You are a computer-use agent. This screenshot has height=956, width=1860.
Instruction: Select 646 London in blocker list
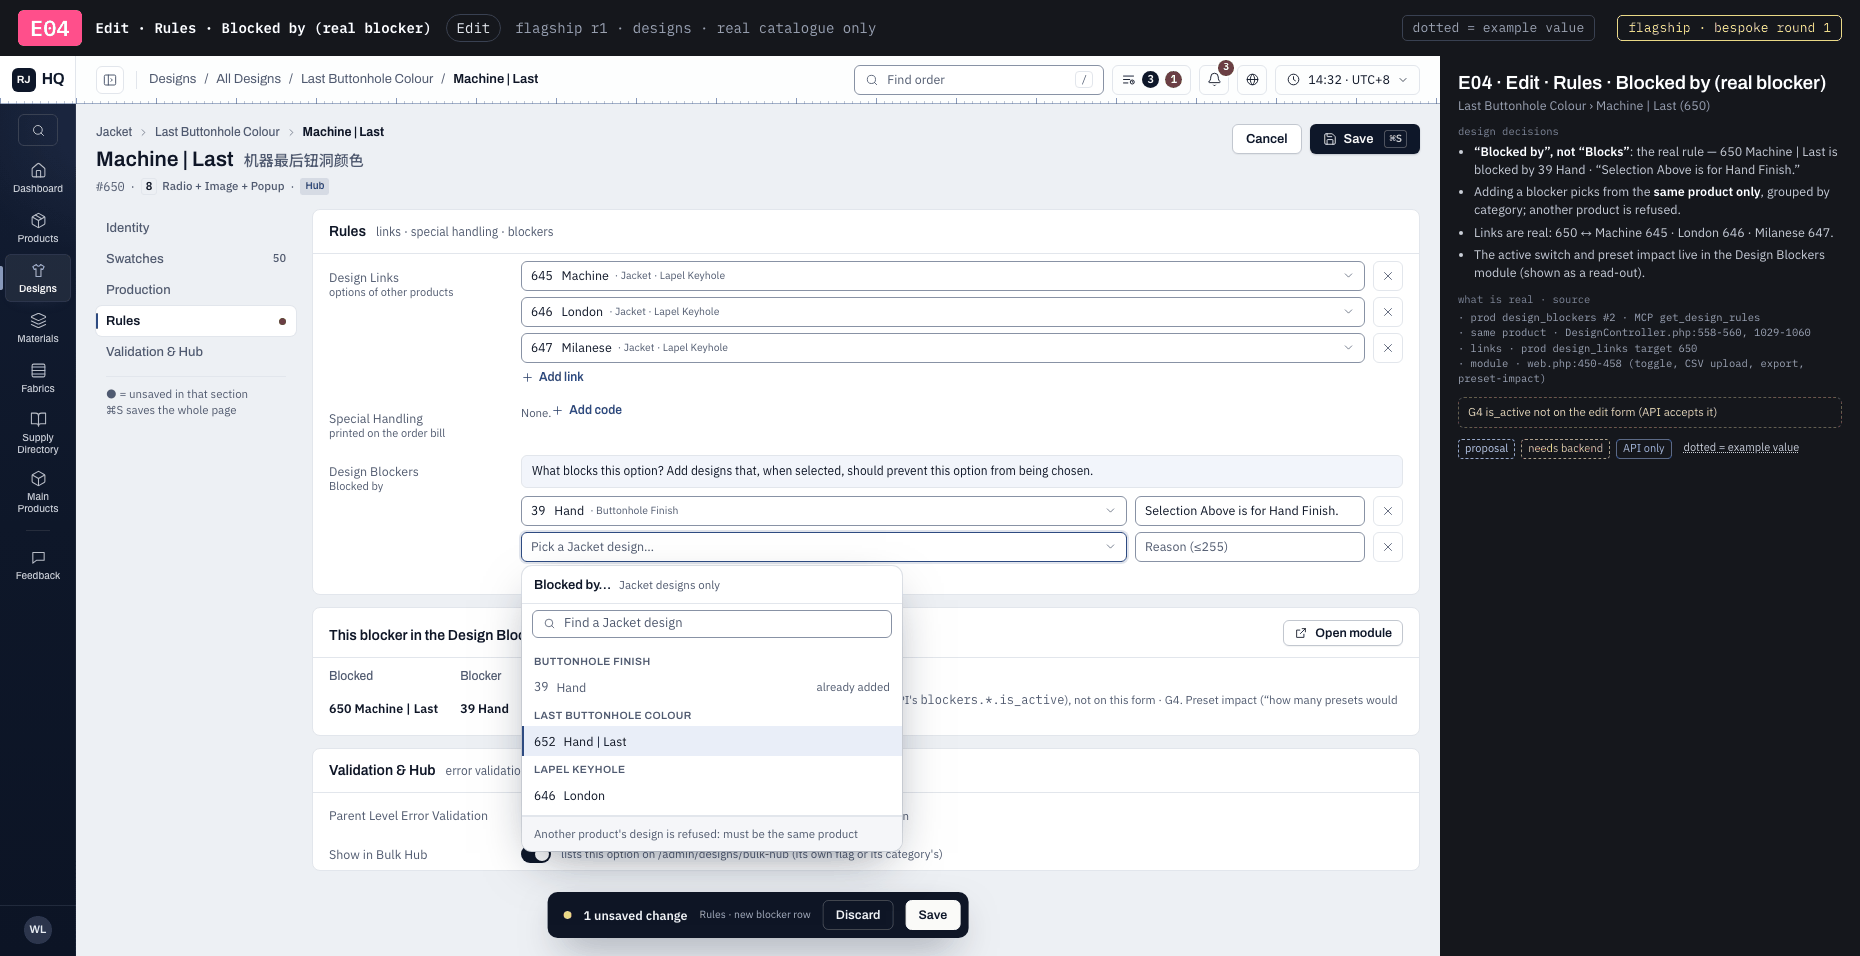[x=712, y=796]
